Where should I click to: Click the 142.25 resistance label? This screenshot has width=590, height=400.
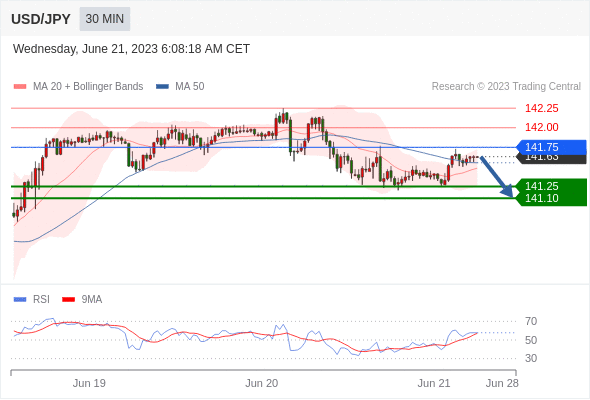542,108
